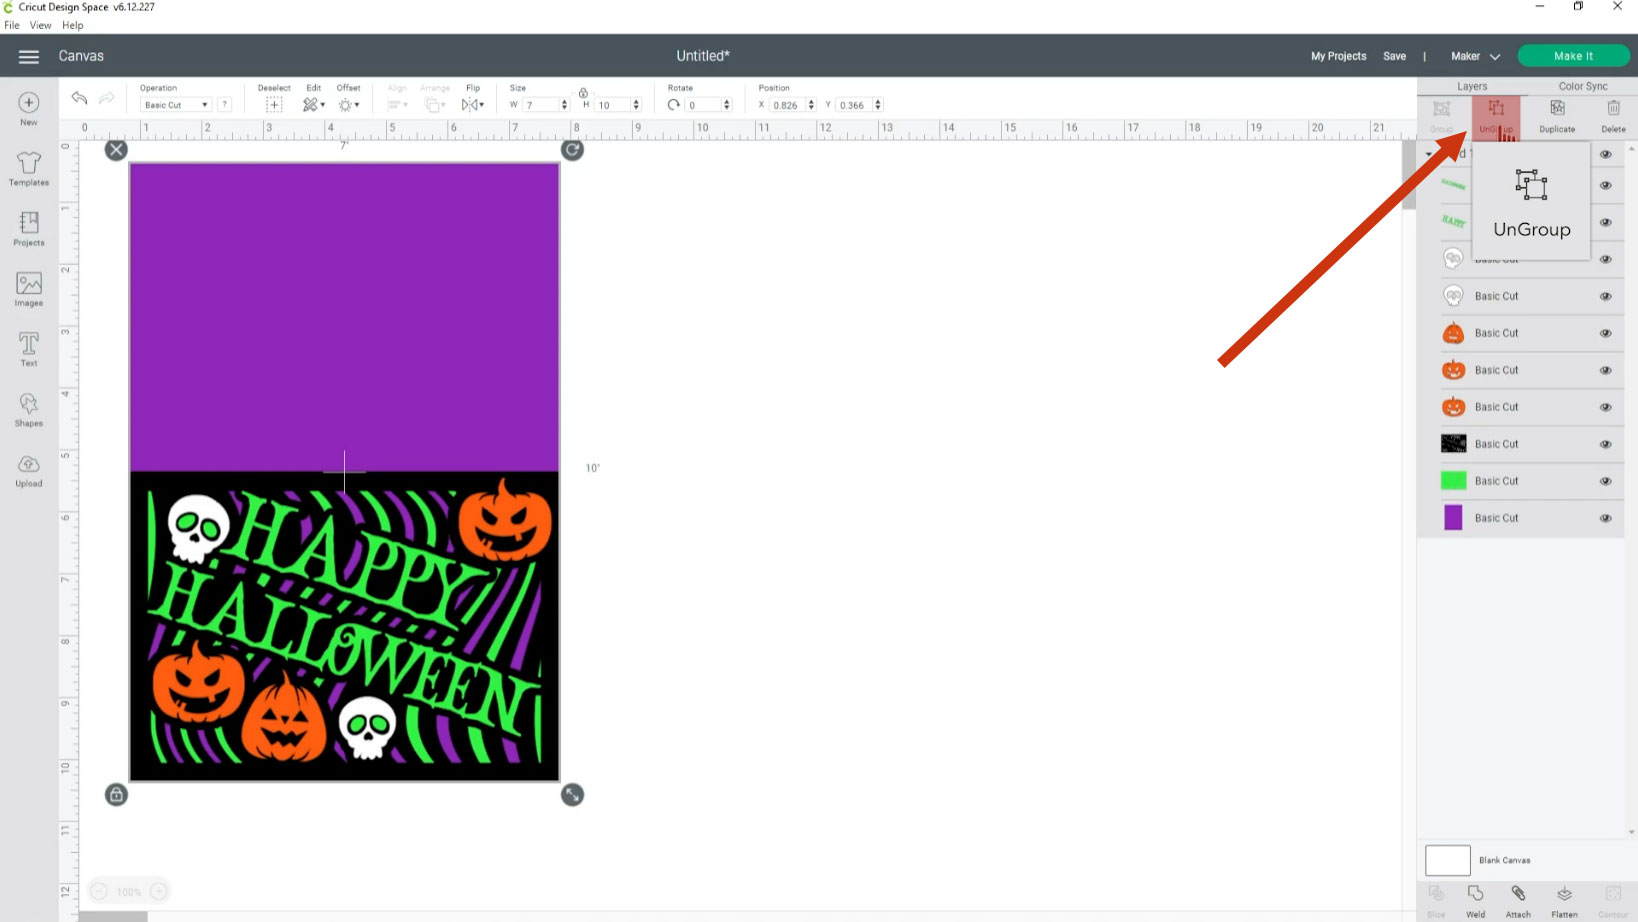The image size is (1638, 922).
Task: Toggle visibility of black pattern layer
Action: 1605,444
